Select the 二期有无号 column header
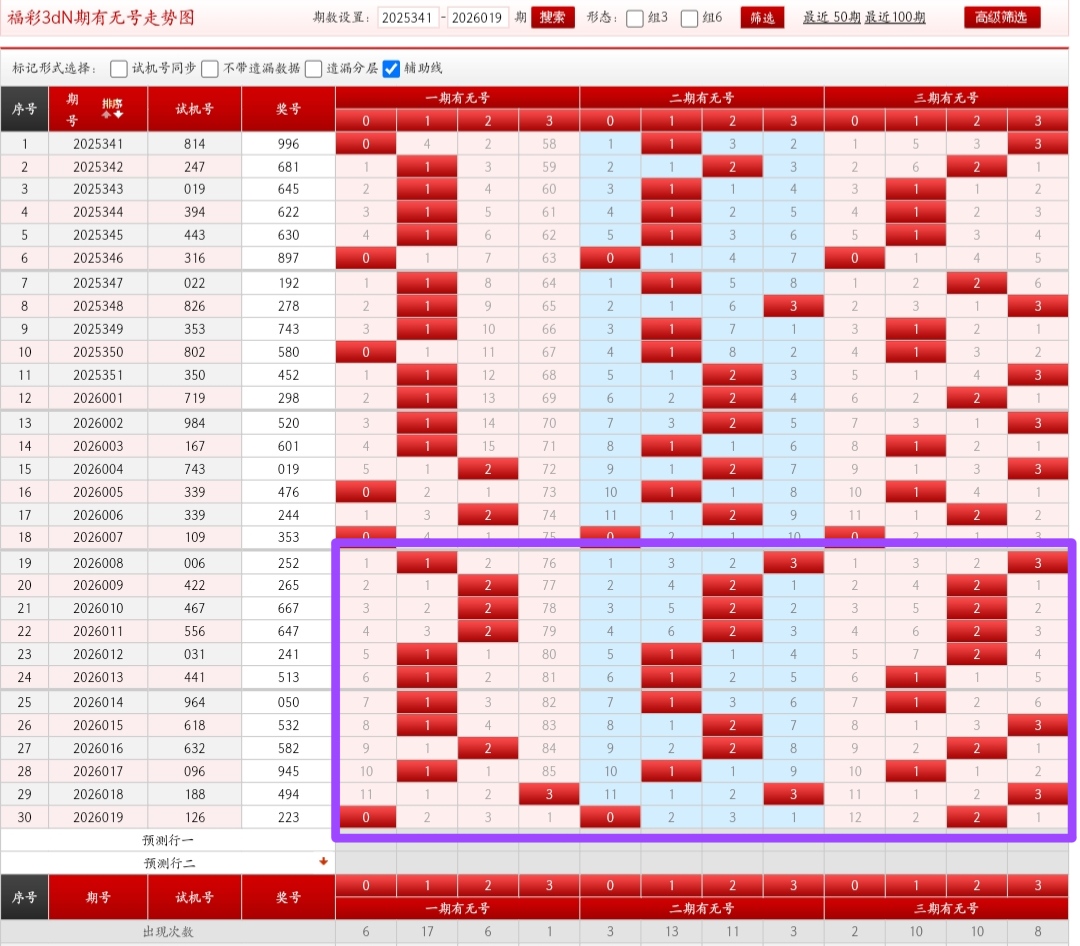The height and width of the screenshot is (946, 1080). pos(702,98)
